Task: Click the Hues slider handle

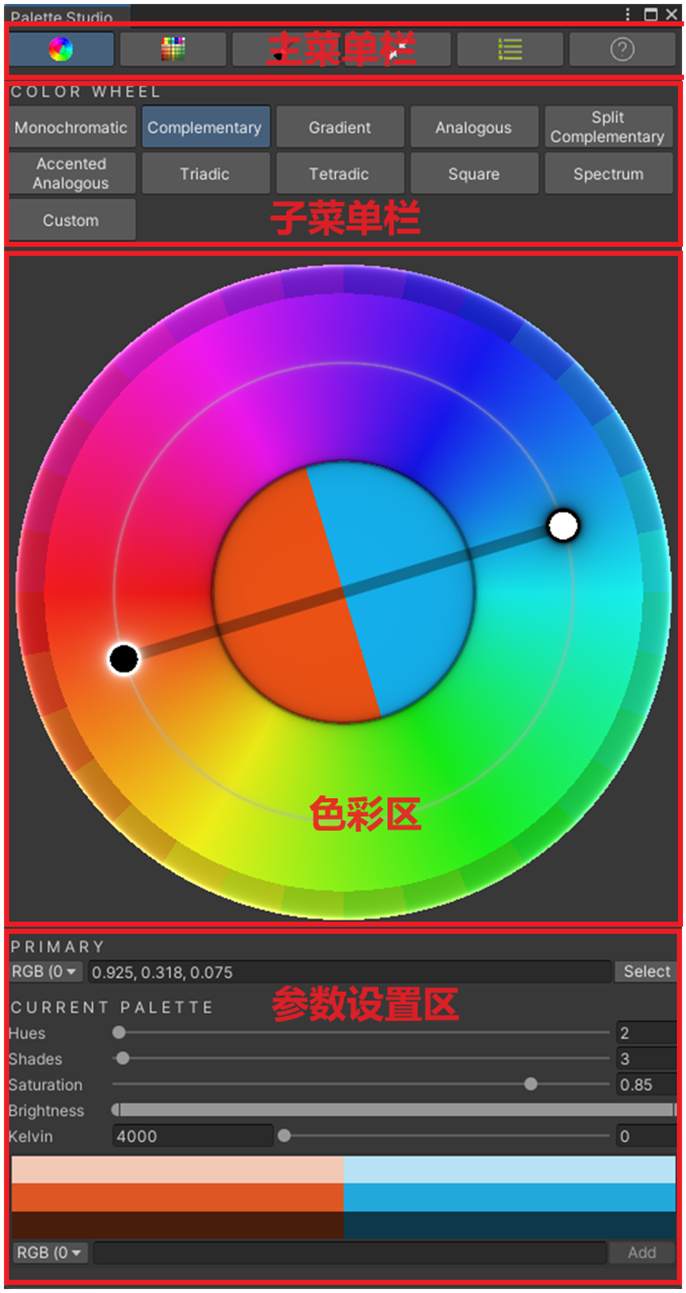Action: [119, 1033]
